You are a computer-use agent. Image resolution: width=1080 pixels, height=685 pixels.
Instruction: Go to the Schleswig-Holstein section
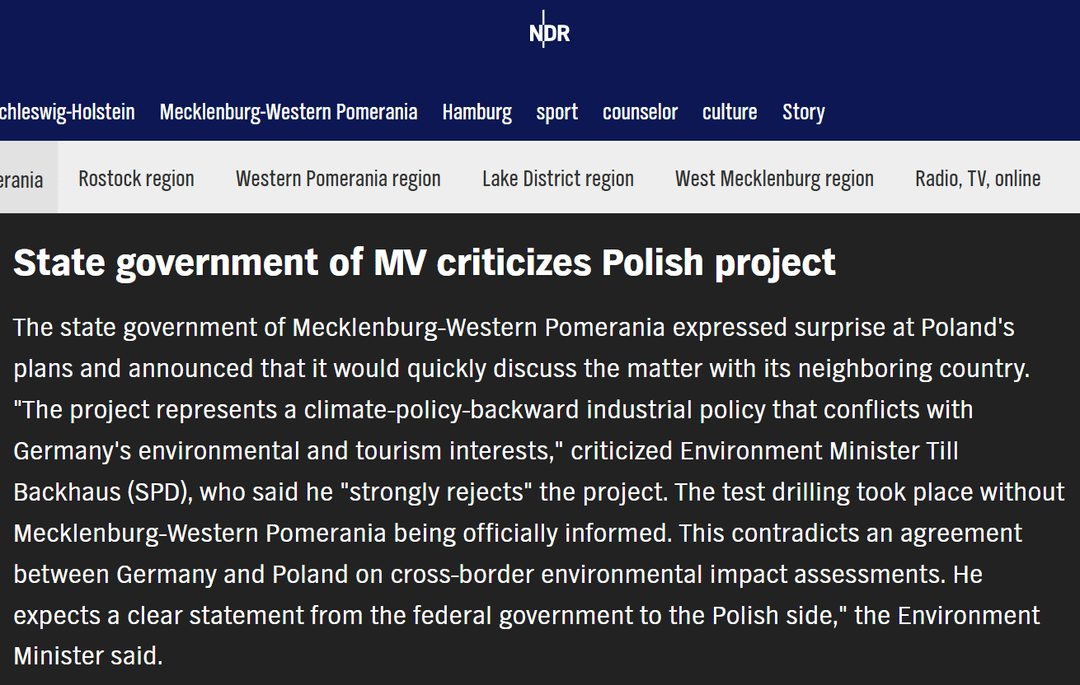(67, 112)
